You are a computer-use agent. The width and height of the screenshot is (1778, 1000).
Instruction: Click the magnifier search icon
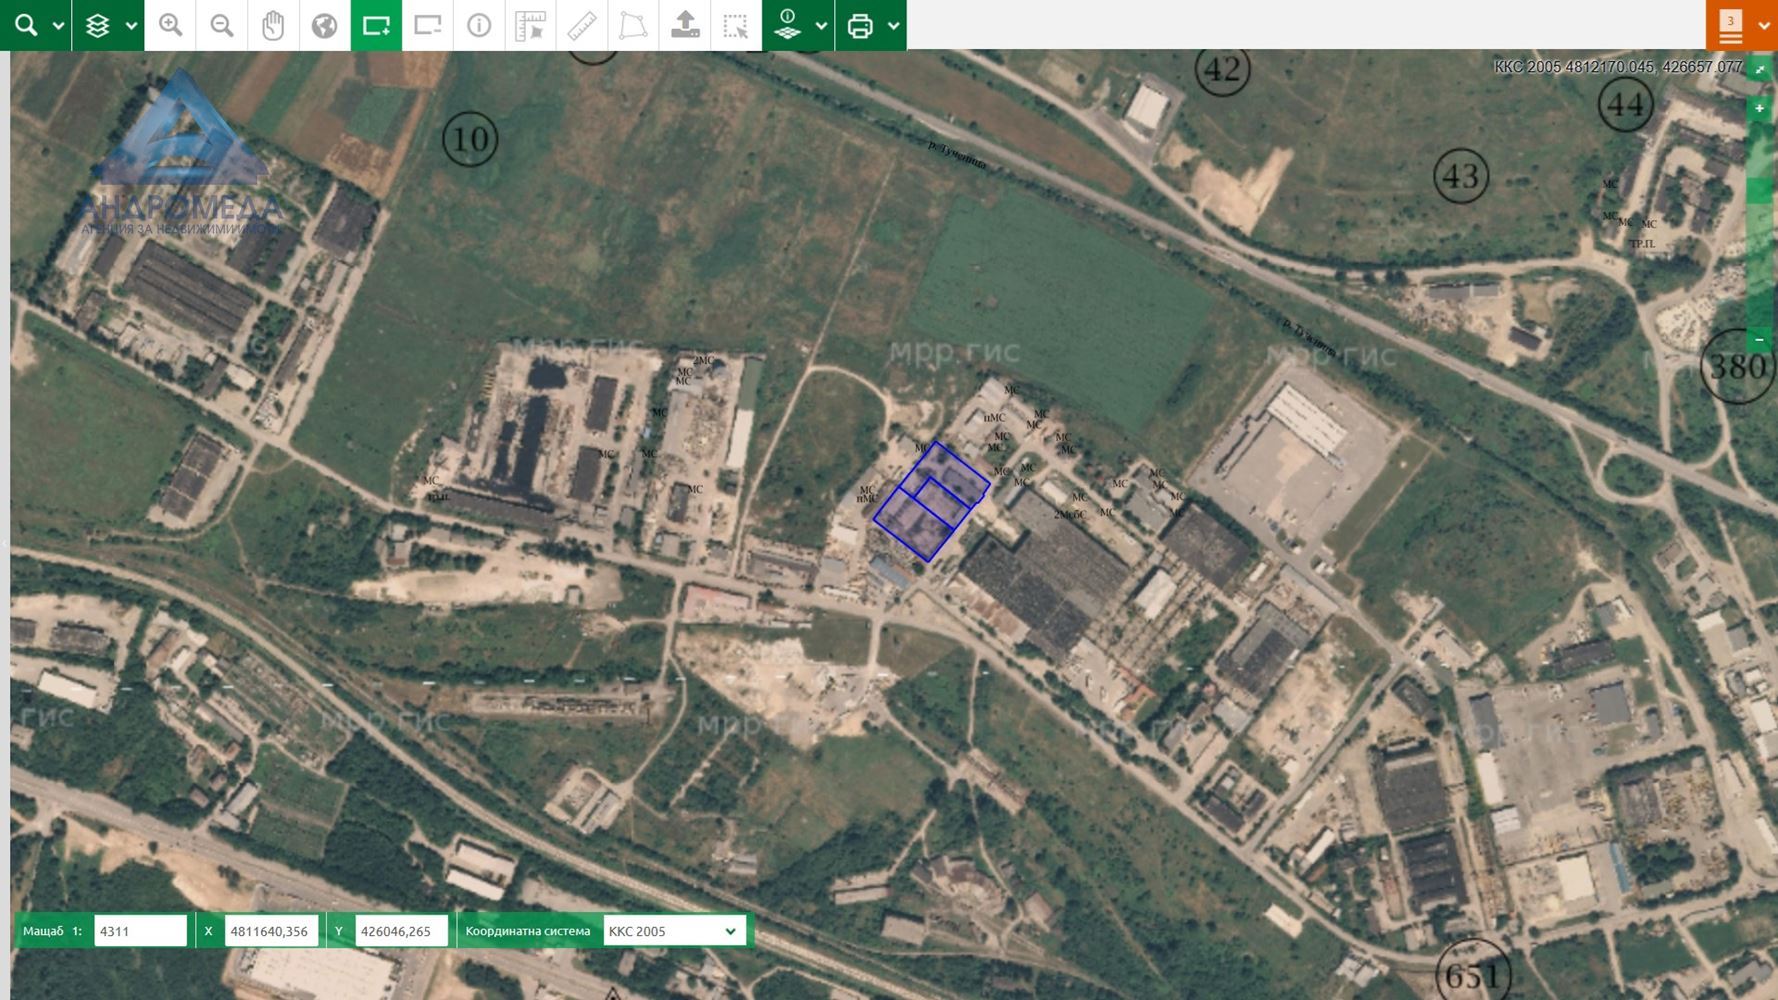tap(25, 25)
